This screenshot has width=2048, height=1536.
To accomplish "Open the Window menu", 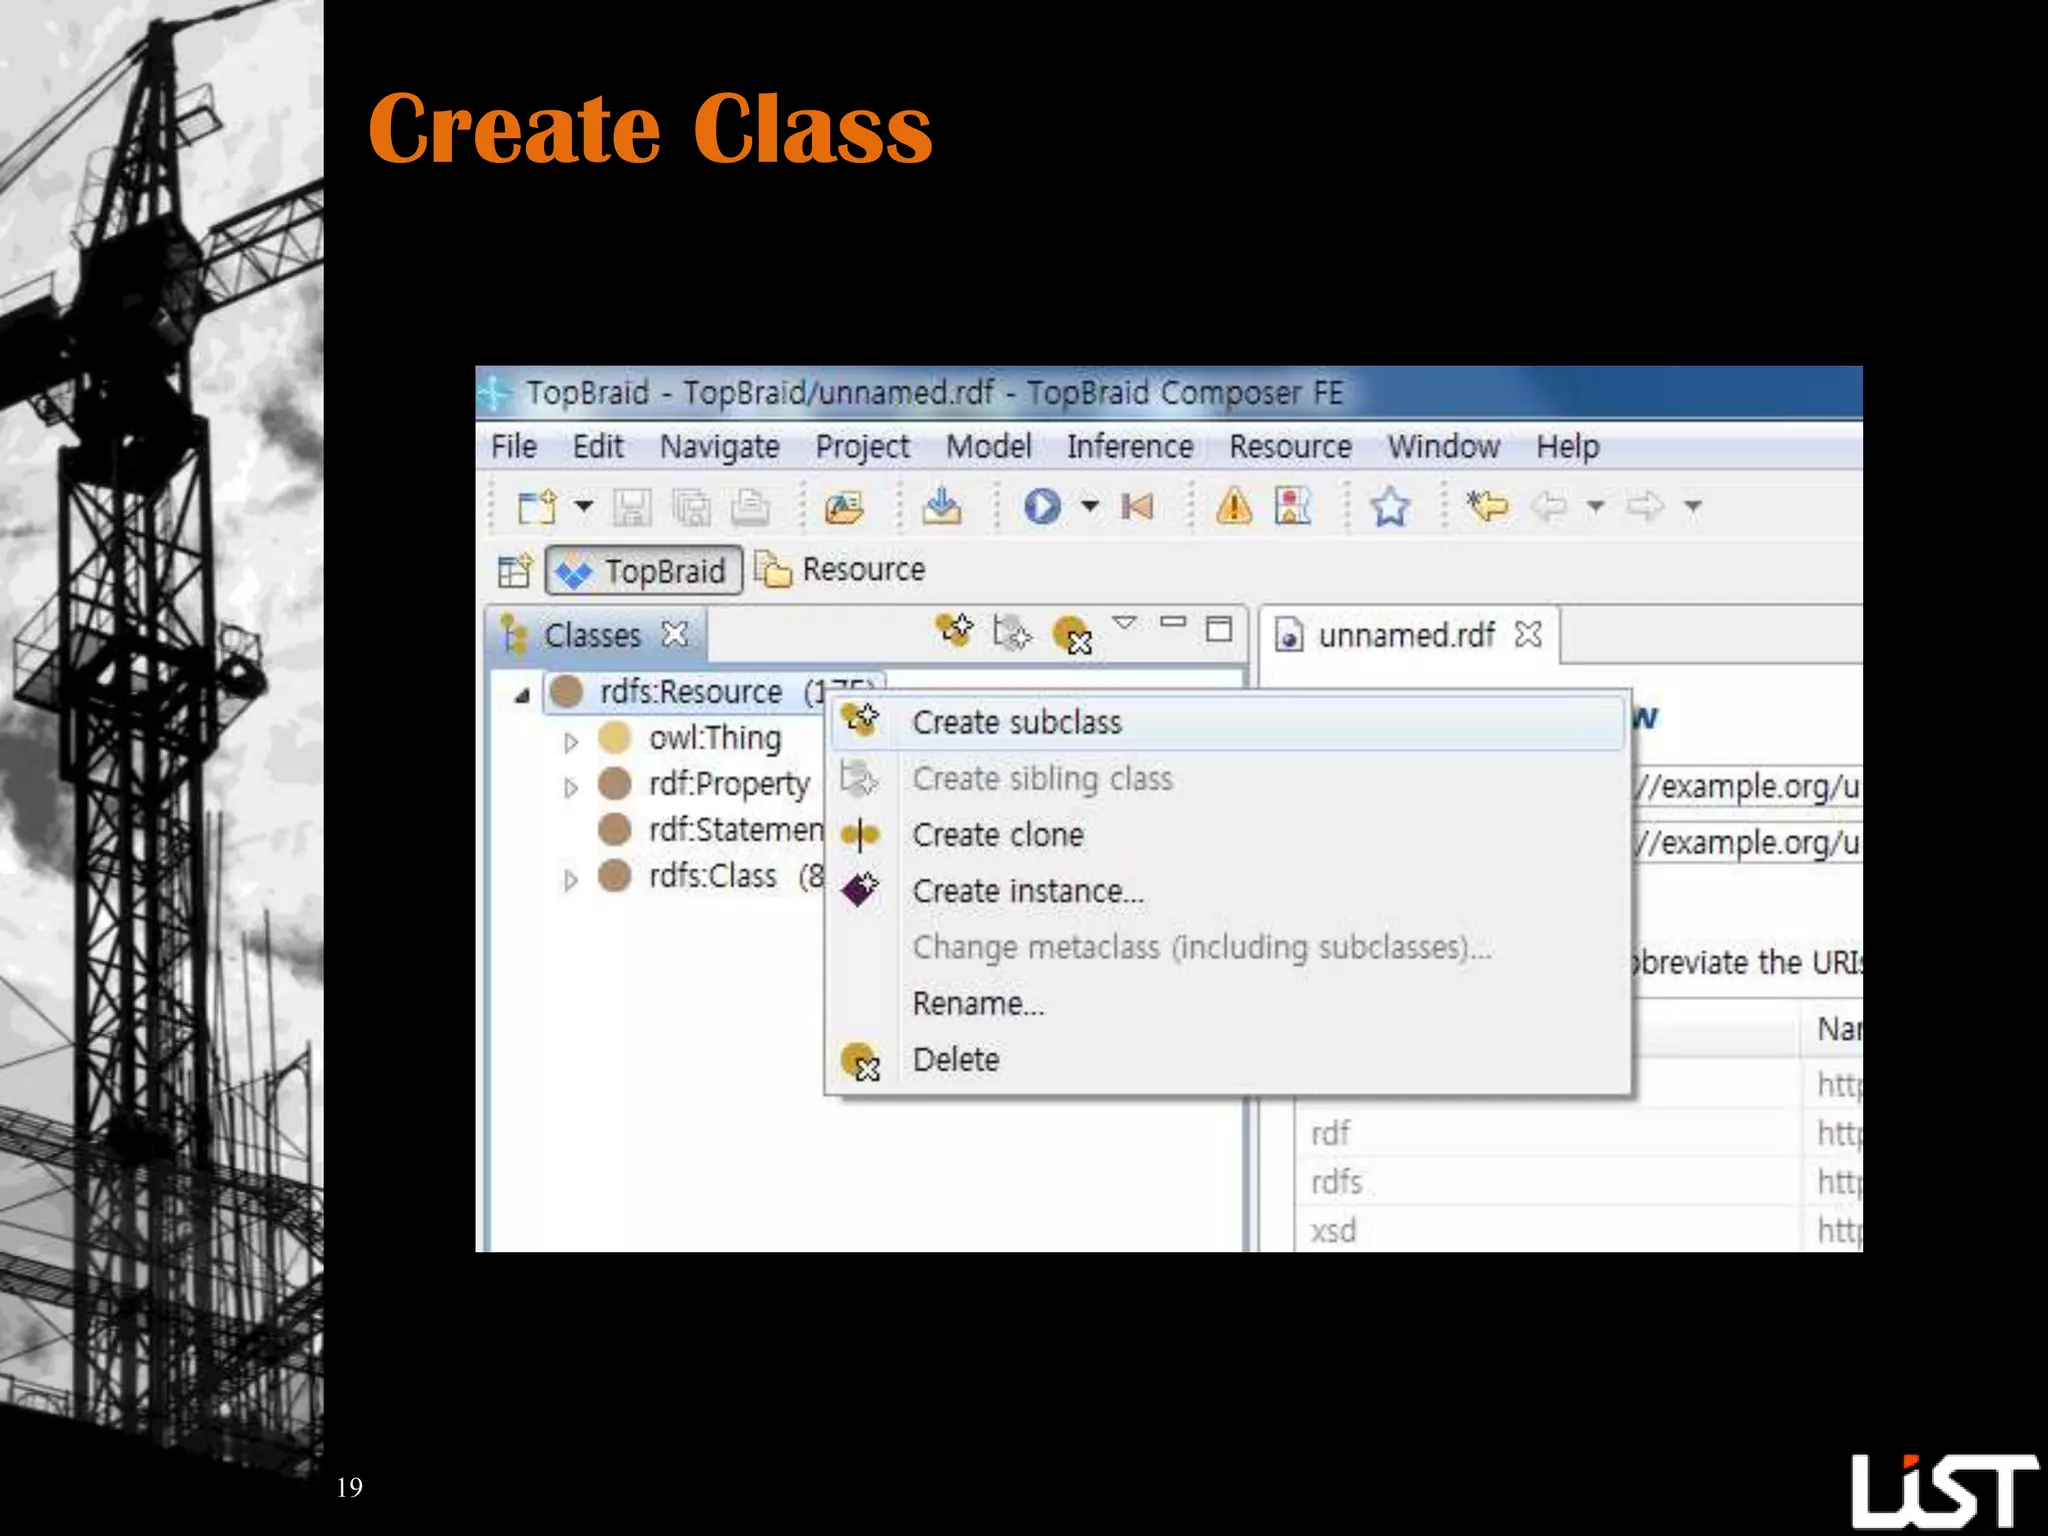I will (1443, 446).
